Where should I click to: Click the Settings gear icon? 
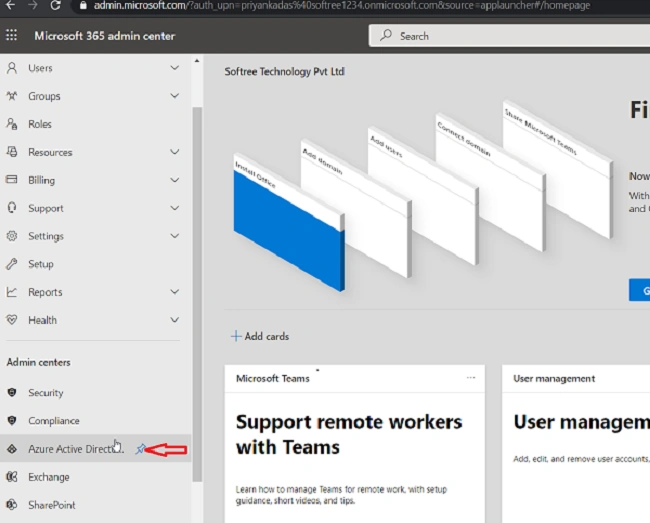point(12,236)
